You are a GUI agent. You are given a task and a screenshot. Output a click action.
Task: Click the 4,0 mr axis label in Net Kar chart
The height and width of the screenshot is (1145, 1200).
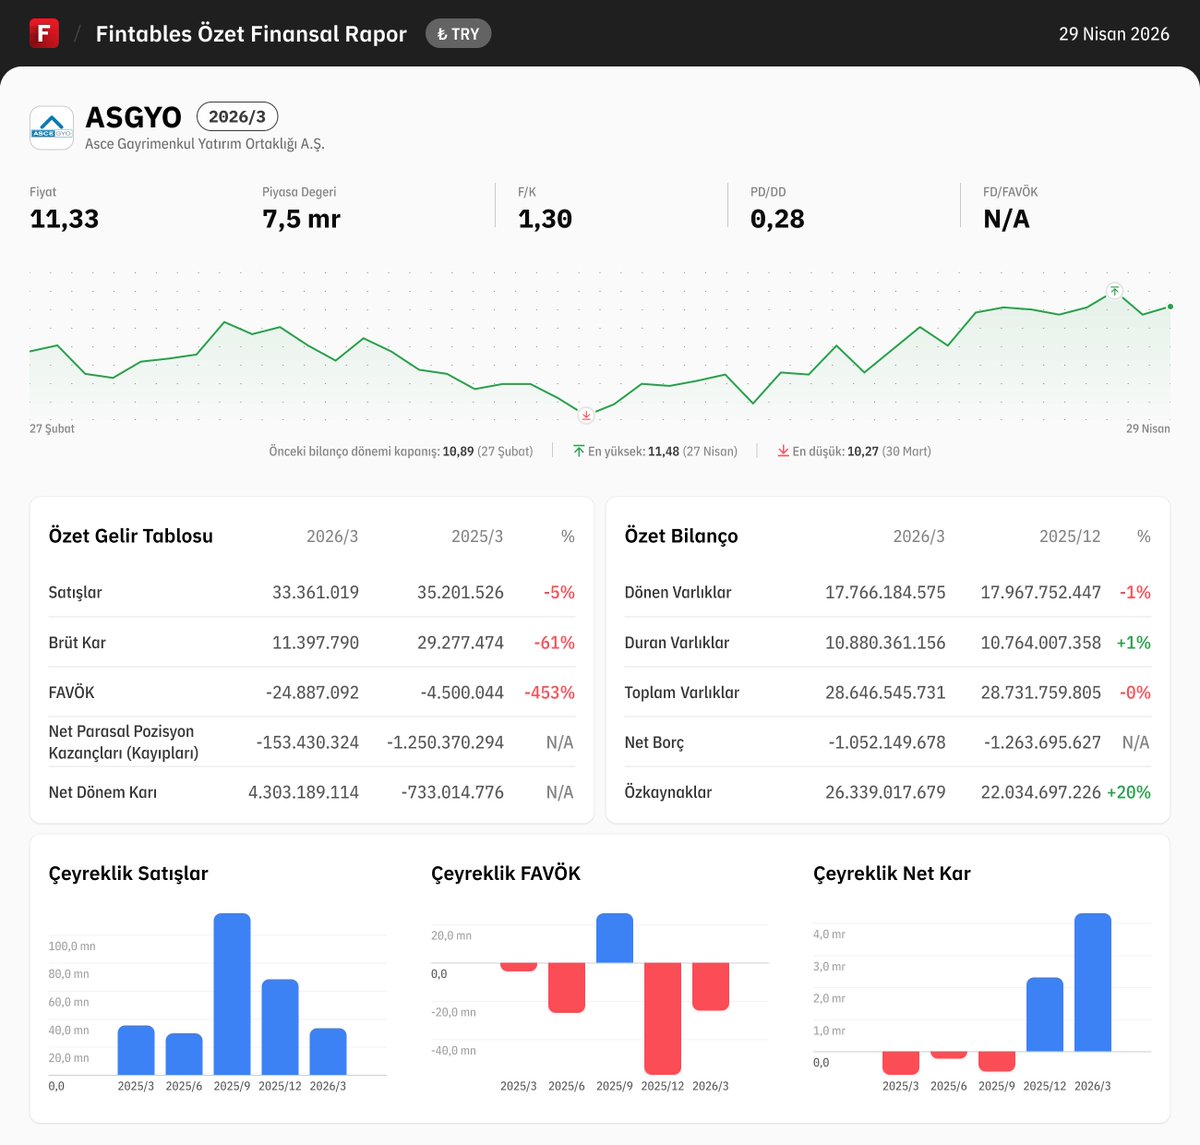pyautogui.click(x=829, y=934)
